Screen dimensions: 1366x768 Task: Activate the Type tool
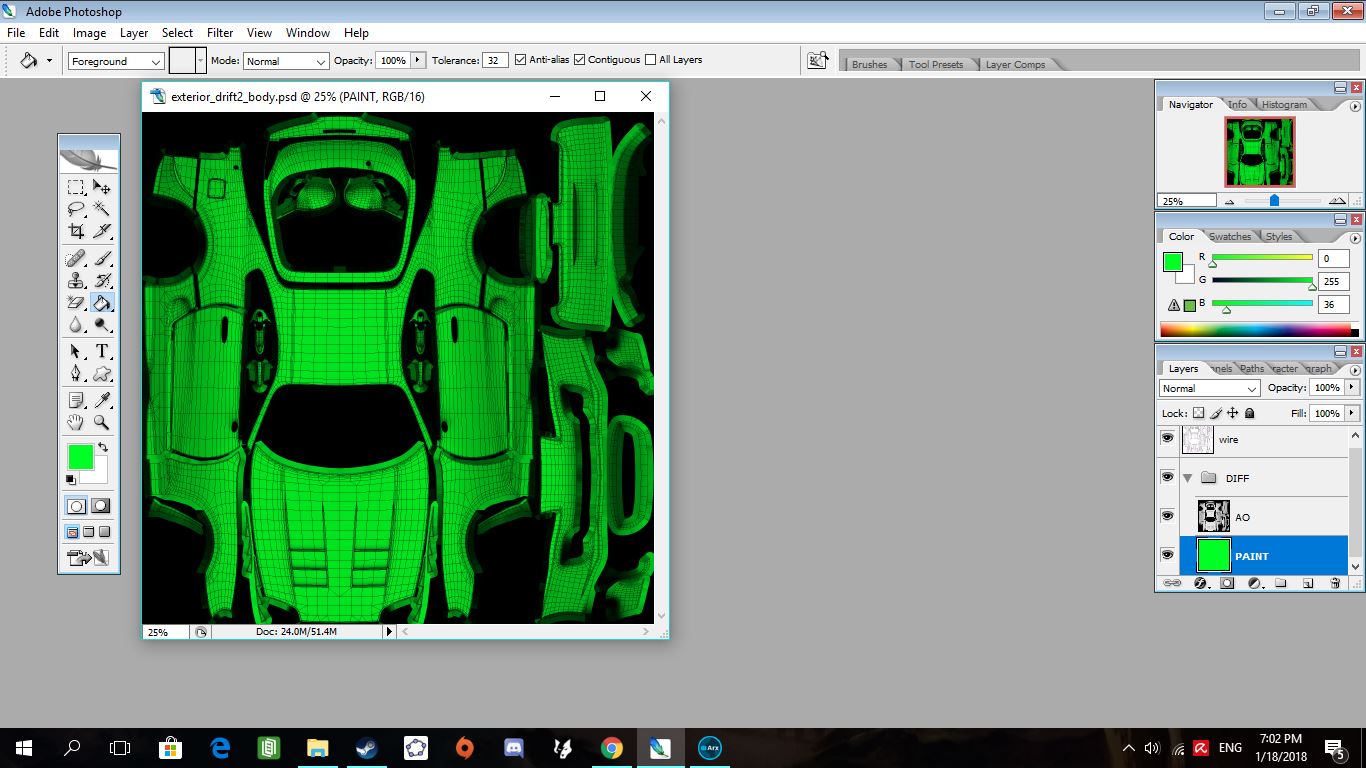[102, 351]
